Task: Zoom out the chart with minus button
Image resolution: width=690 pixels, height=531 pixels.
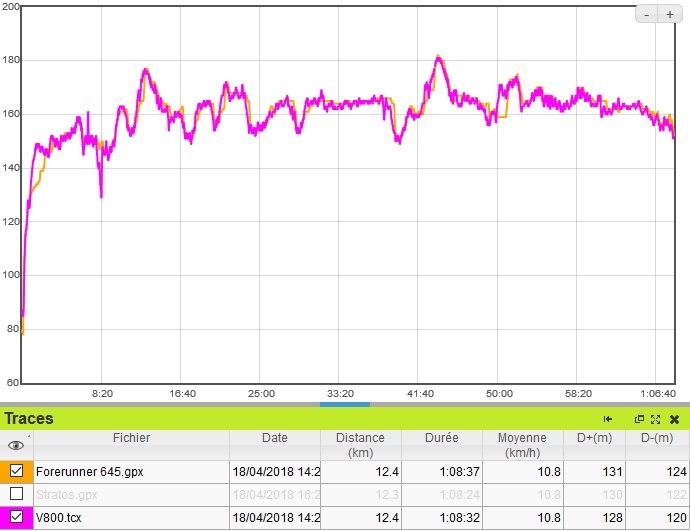Action: tap(647, 15)
